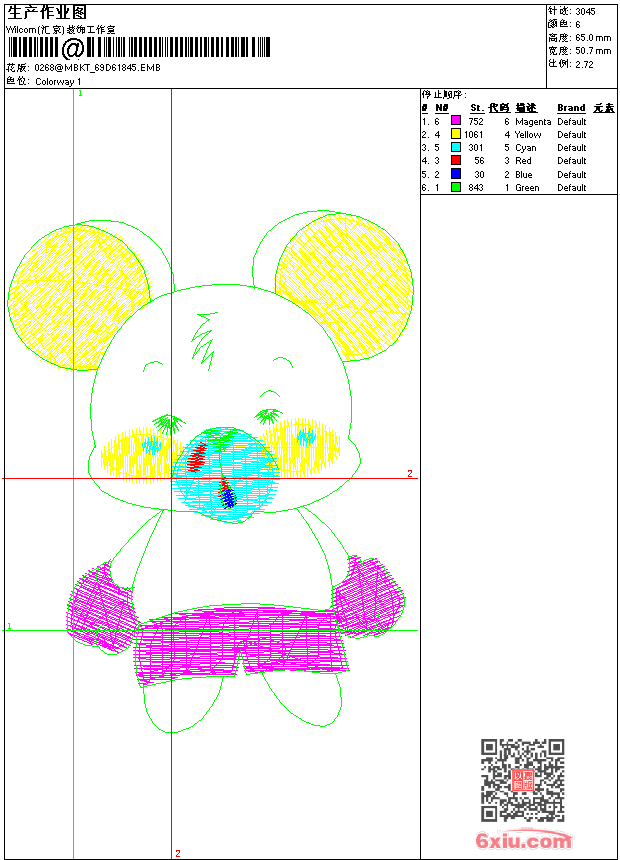Click the '元素' element column header
This screenshot has width=620, height=860.
tap(604, 108)
